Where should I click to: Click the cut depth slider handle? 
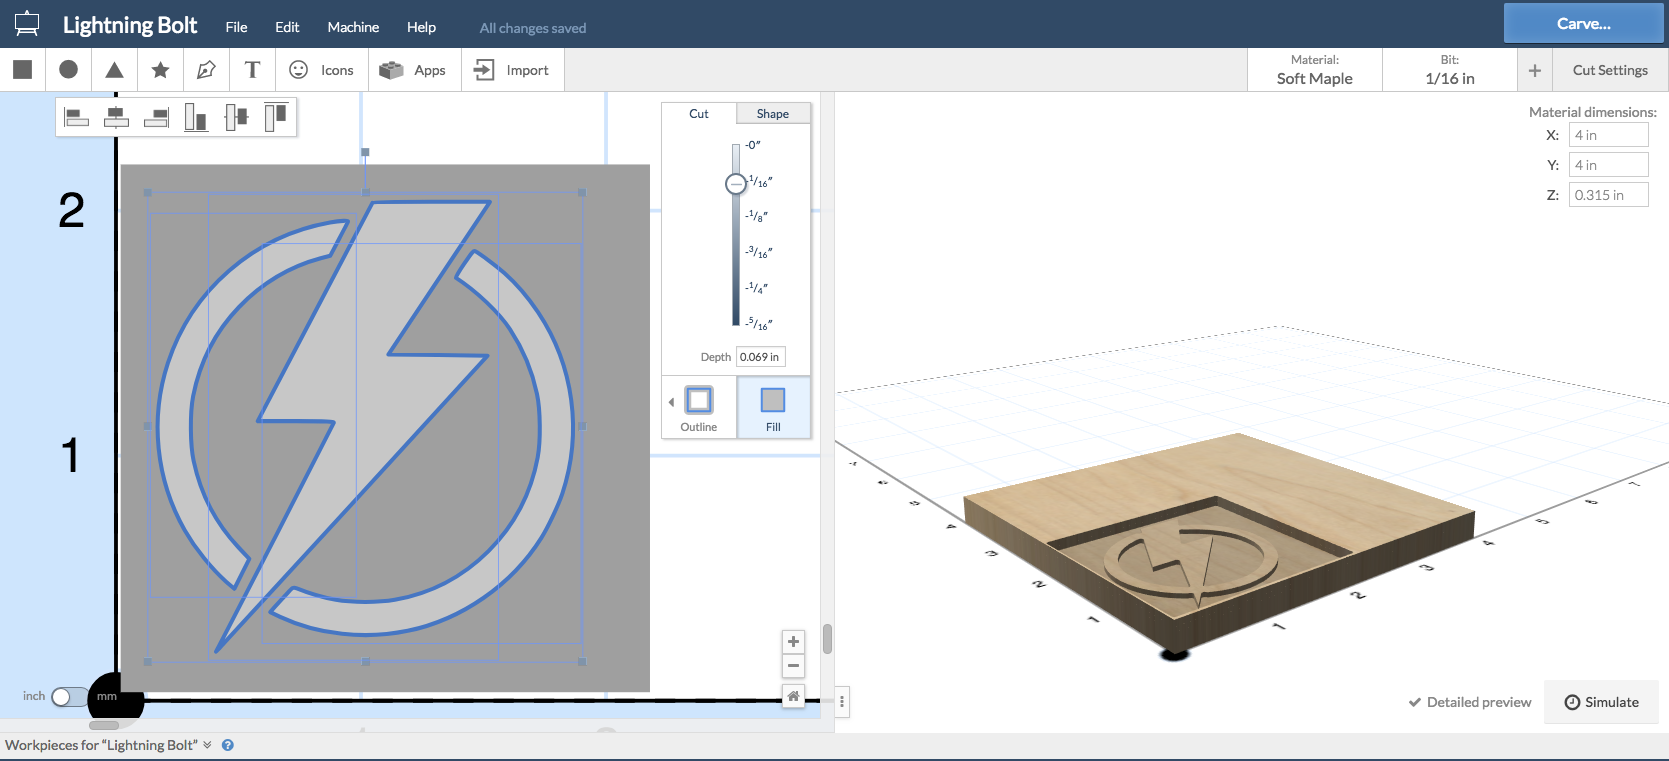pyautogui.click(x=736, y=183)
